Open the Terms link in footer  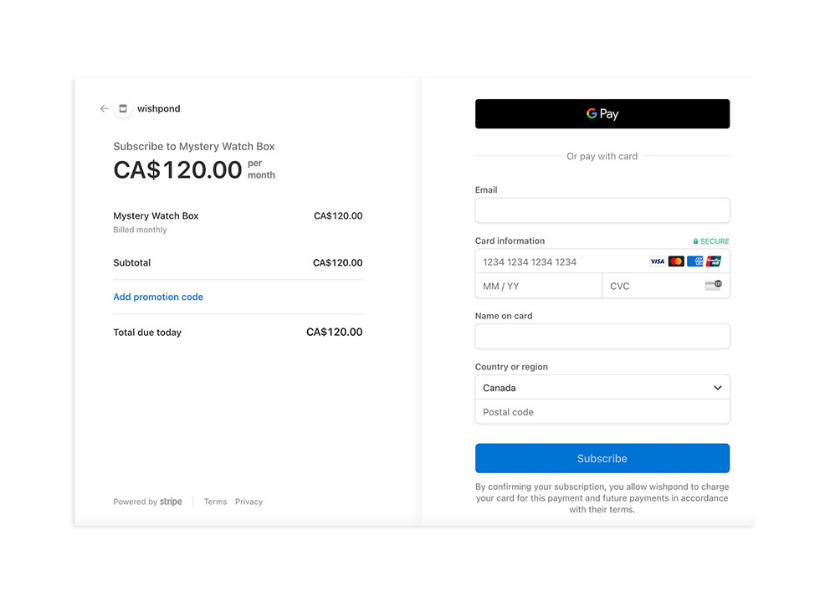pyautogui.click(x=215, y=502)
